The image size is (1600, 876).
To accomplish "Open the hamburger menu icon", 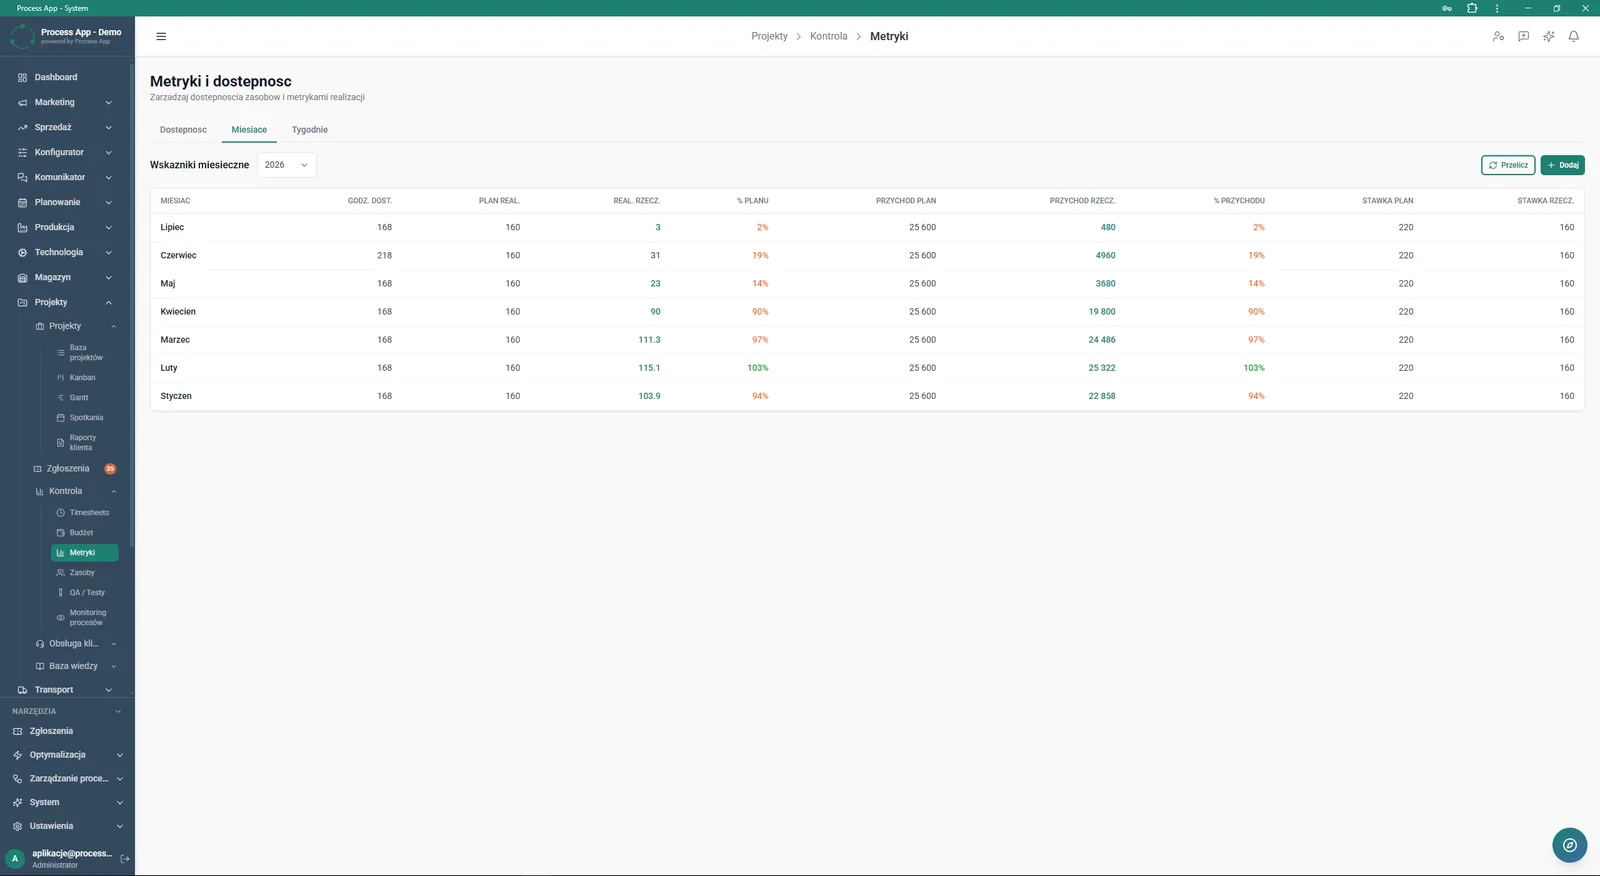I will [161, 36].
